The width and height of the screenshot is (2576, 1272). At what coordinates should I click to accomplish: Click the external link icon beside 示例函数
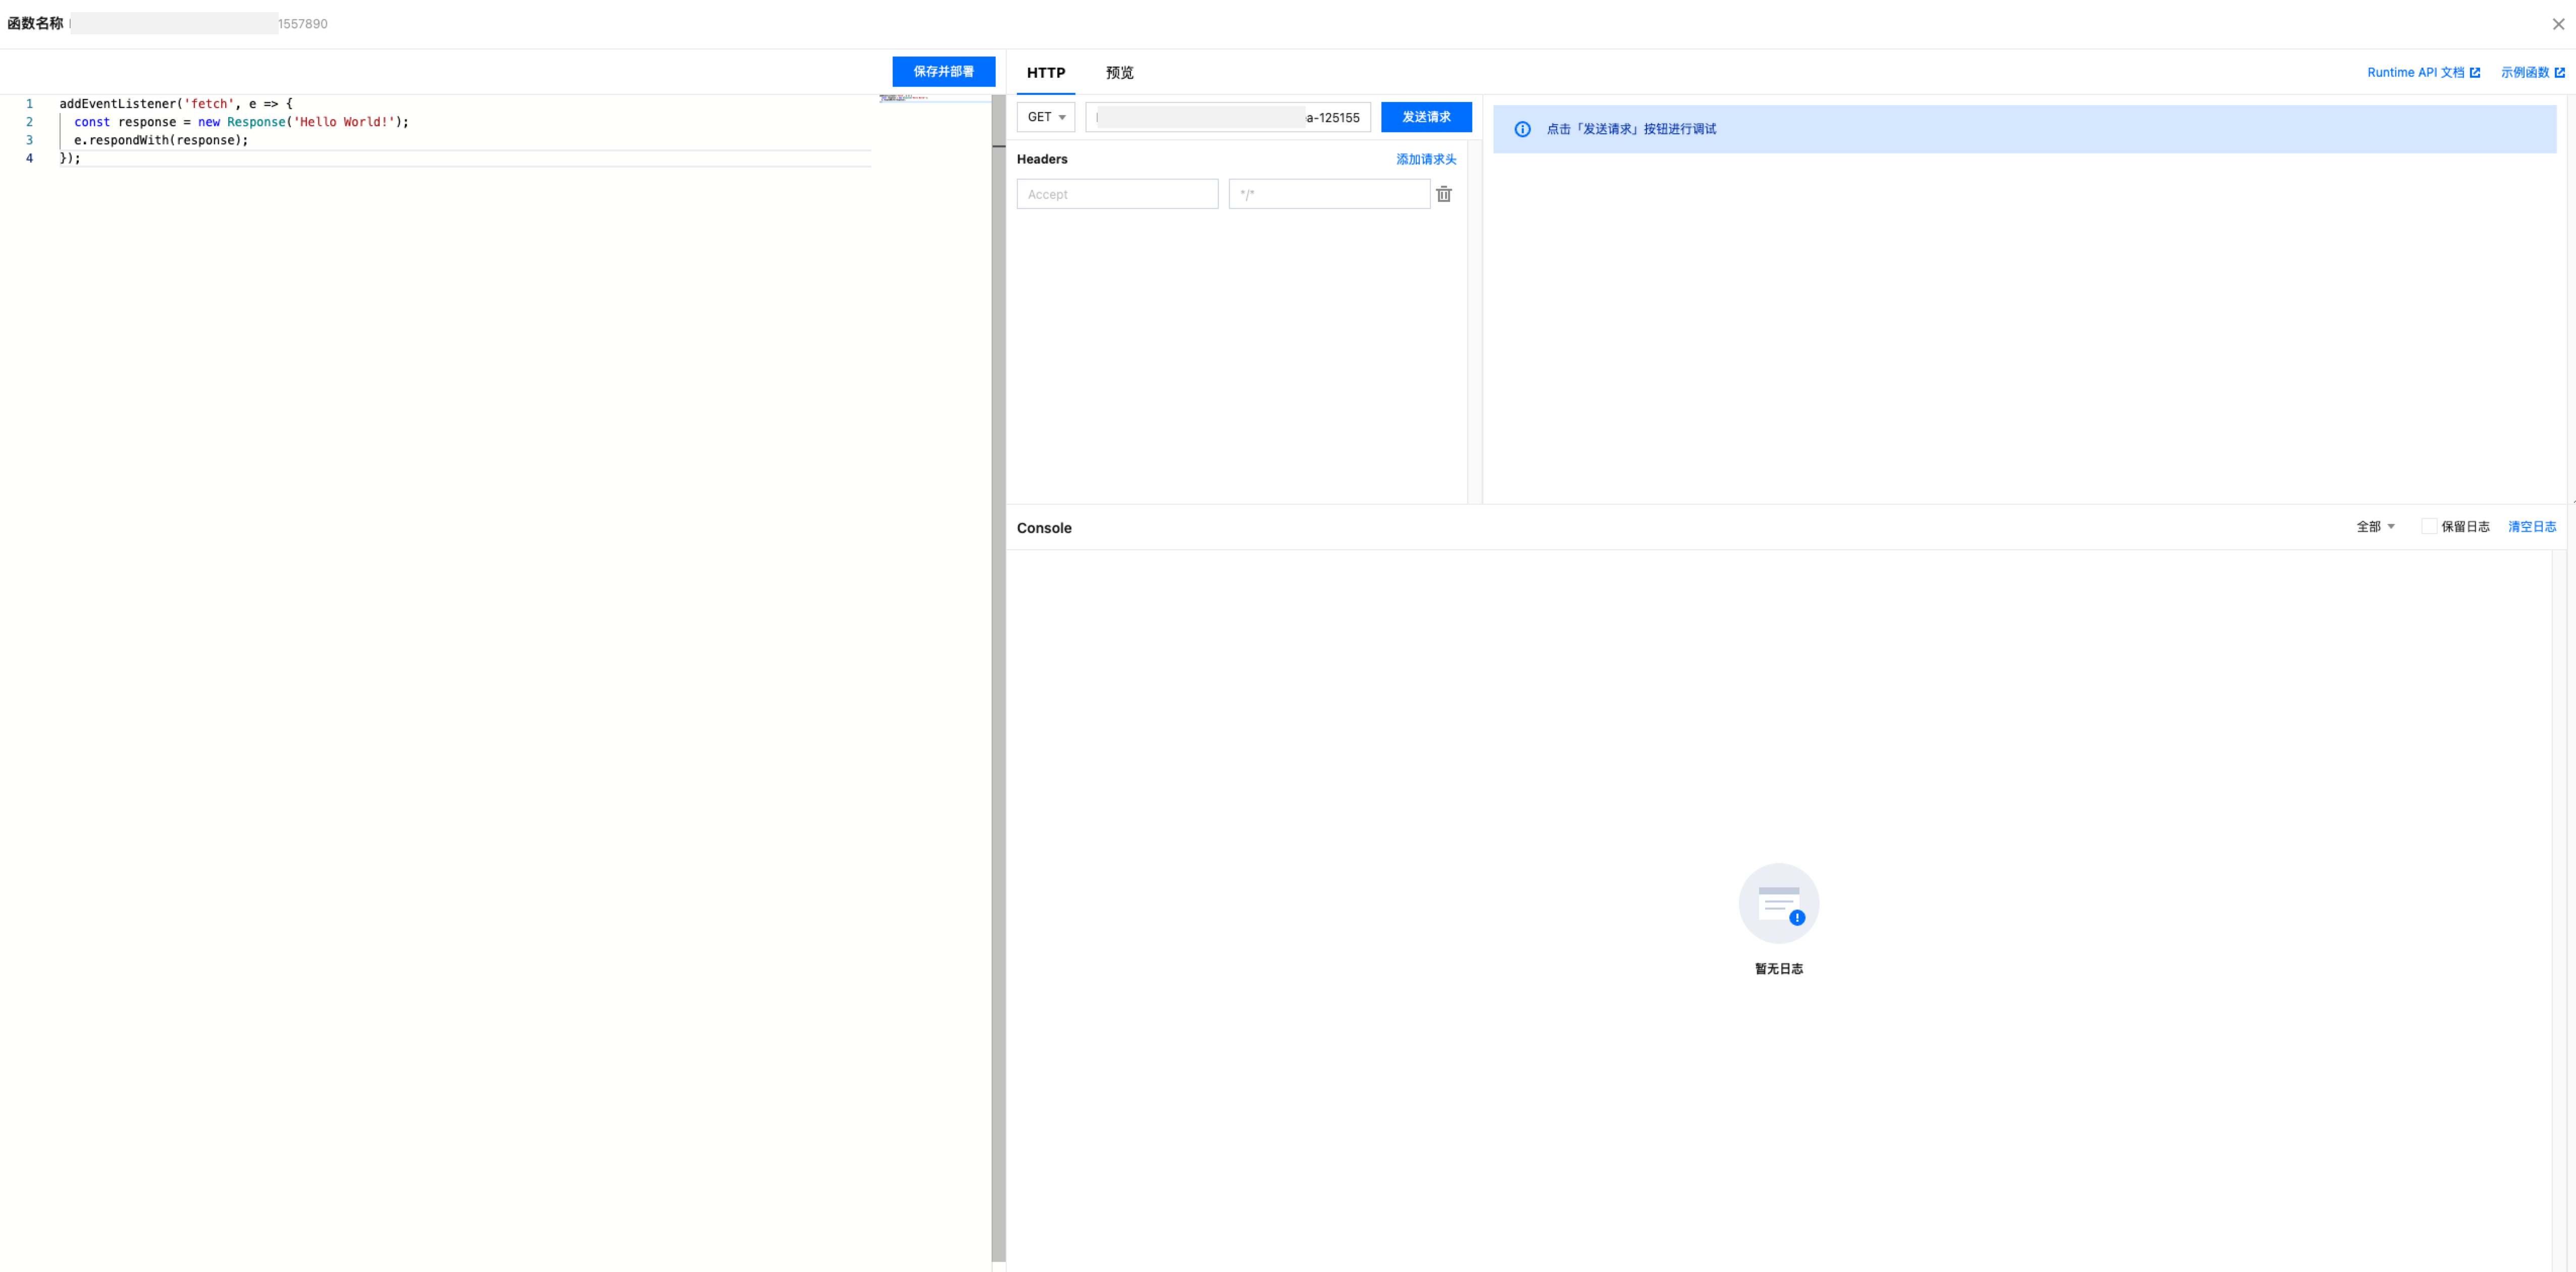coord(2559,72)
